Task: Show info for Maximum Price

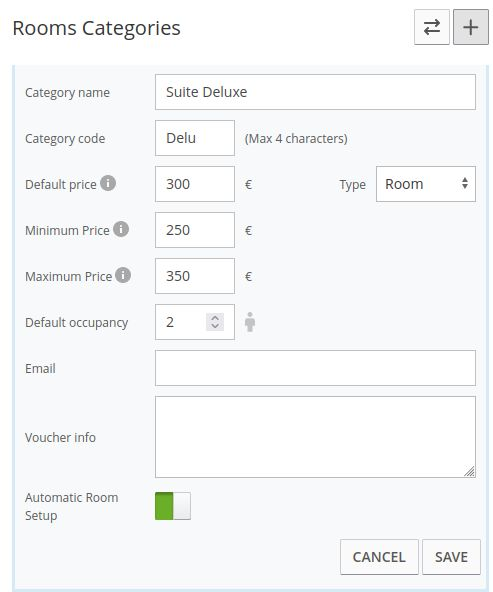Action: tap(123, 275)
